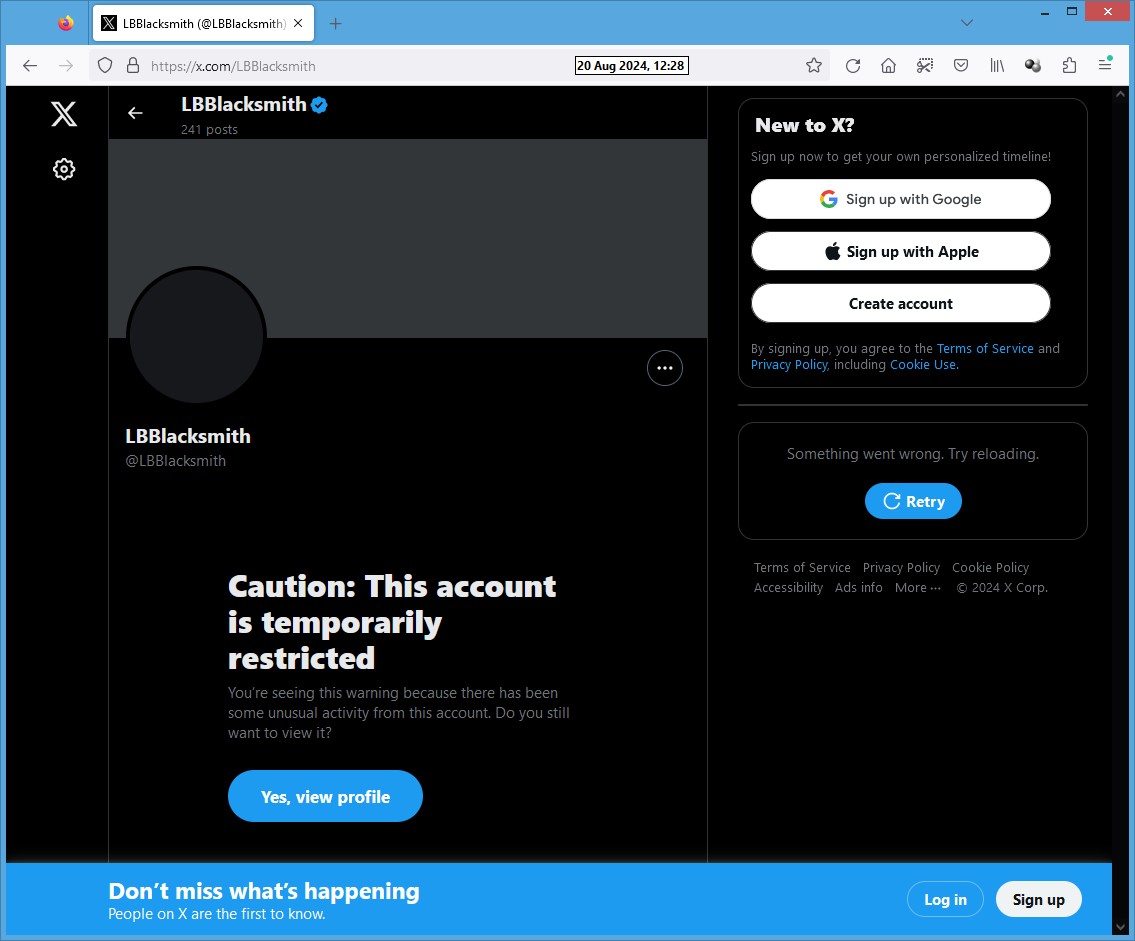Select the LBBlacksmith browser tab
Screen dimensions: 1135x941
click(203, 23)
